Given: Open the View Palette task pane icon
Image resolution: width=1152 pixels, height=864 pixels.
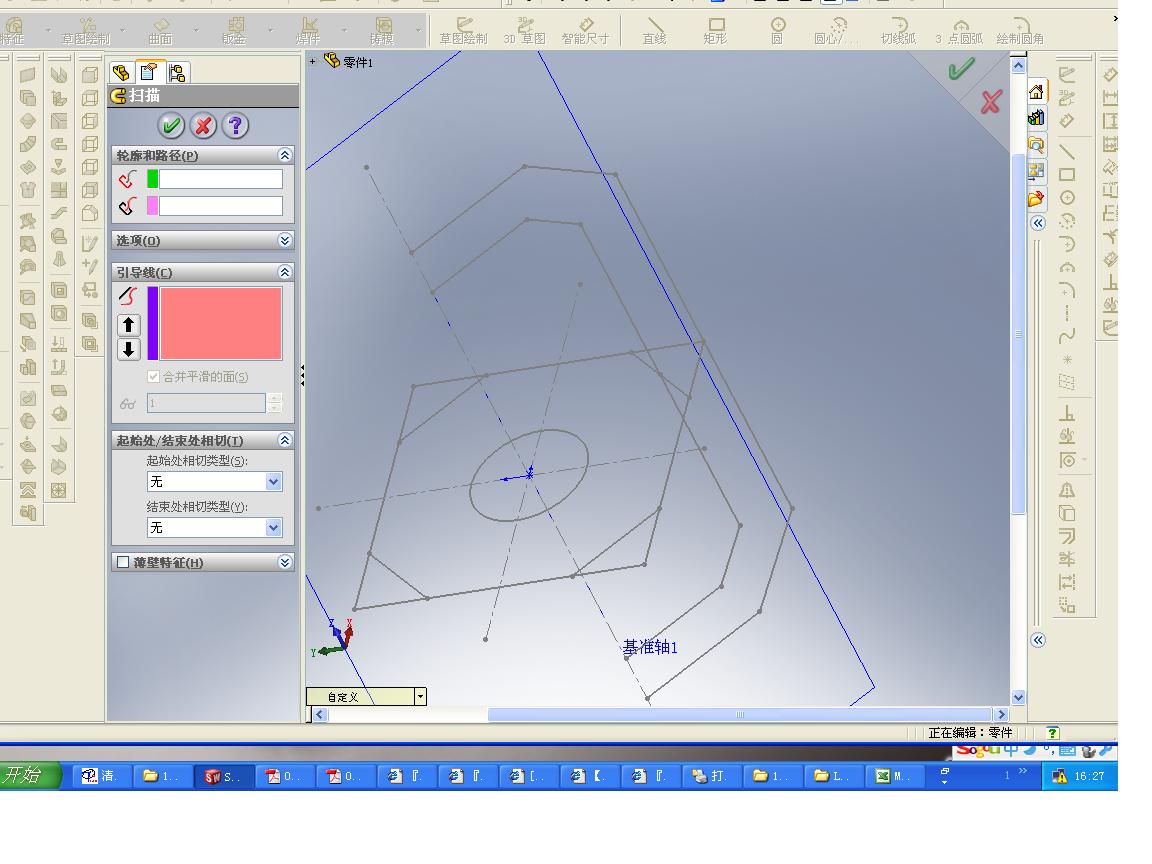Looking at the screenshot, I should 1036,171.
